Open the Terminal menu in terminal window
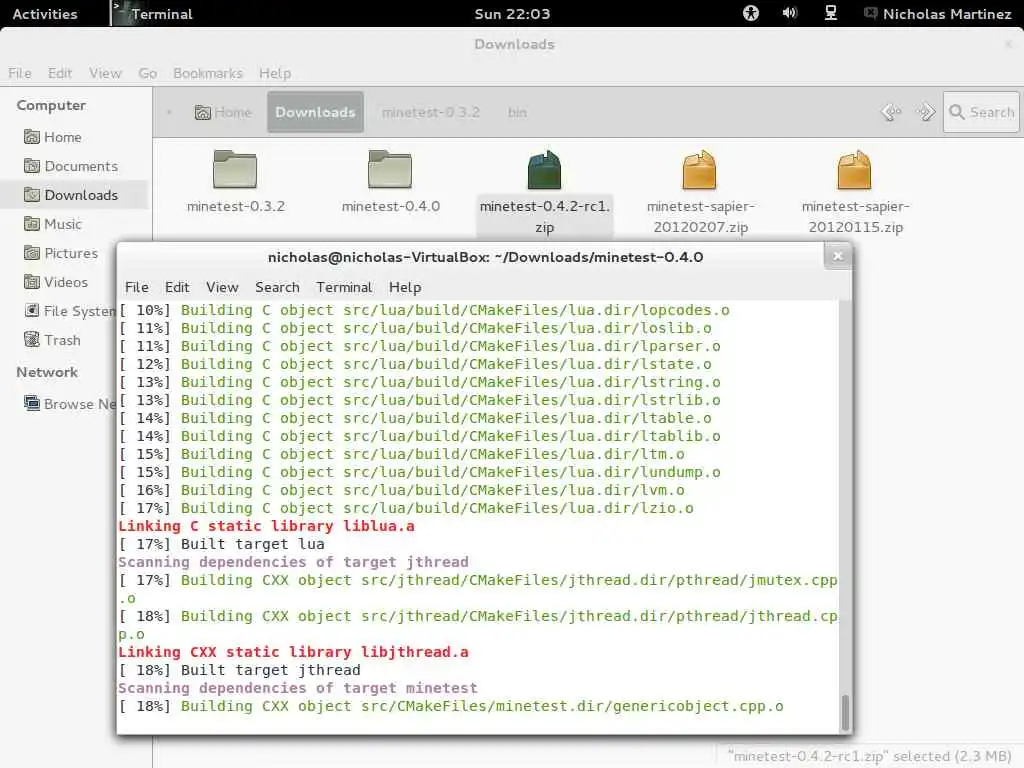This screenshot has width=1024, height=768. 344,287
